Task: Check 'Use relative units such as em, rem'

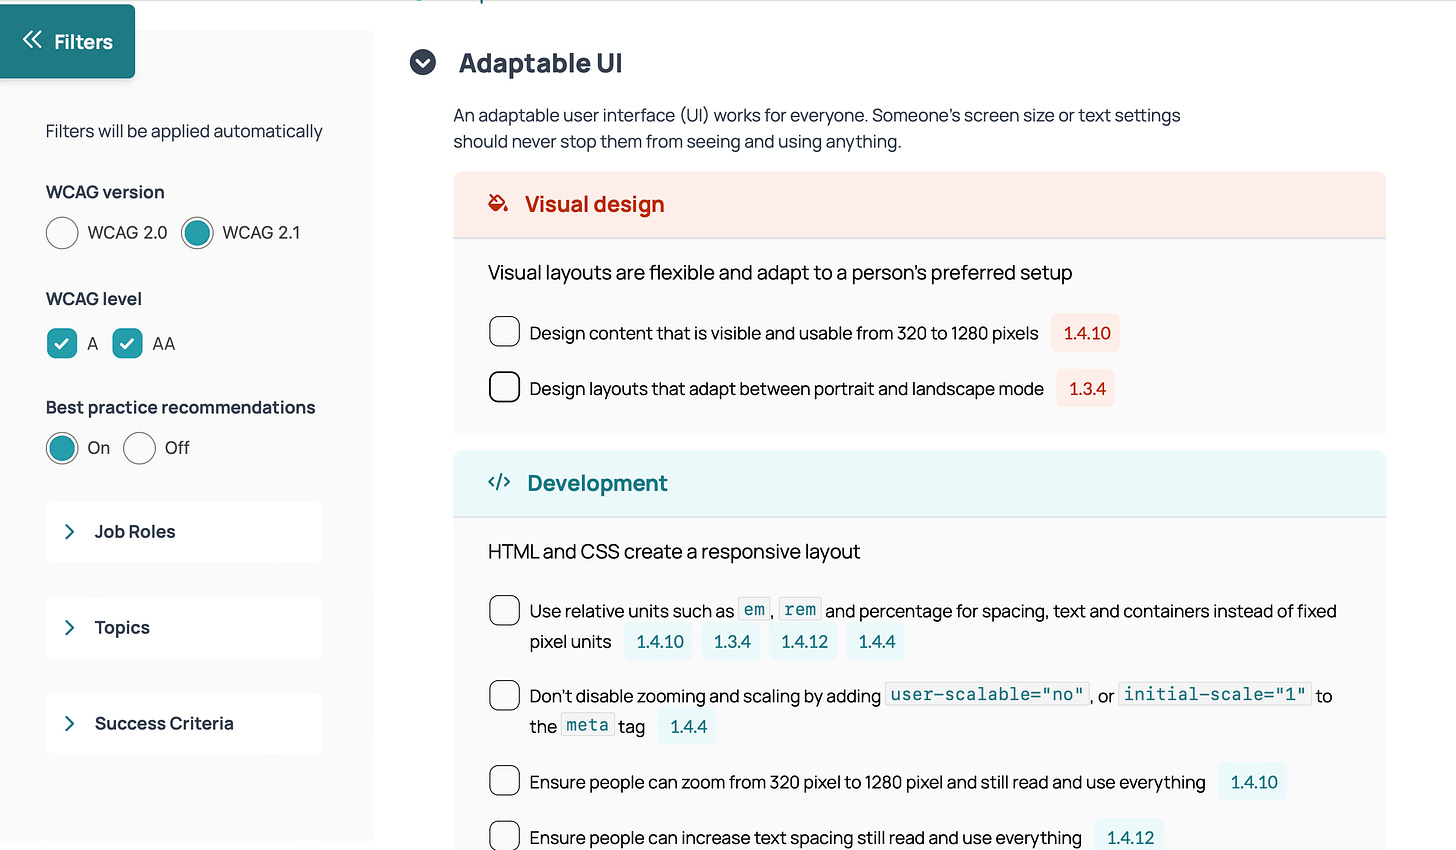Action: (x=504, y=610)
